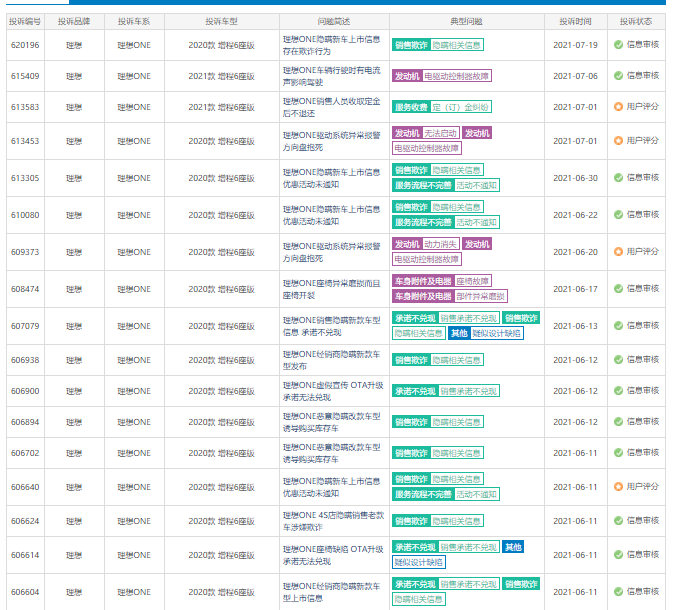This screenshot has height=610, width=674.
Task: Select the 投诉时间 column header
Action: [x=575, y=21]
